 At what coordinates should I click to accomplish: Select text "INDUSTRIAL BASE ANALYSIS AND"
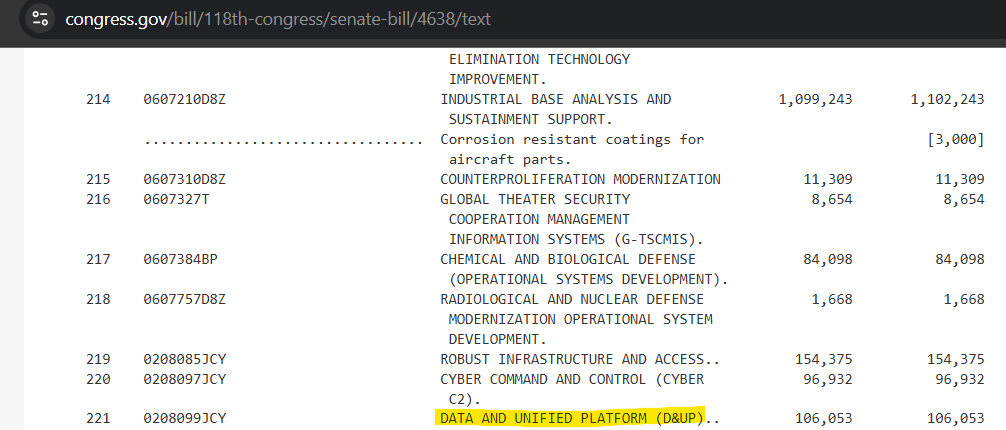[556, 99]
